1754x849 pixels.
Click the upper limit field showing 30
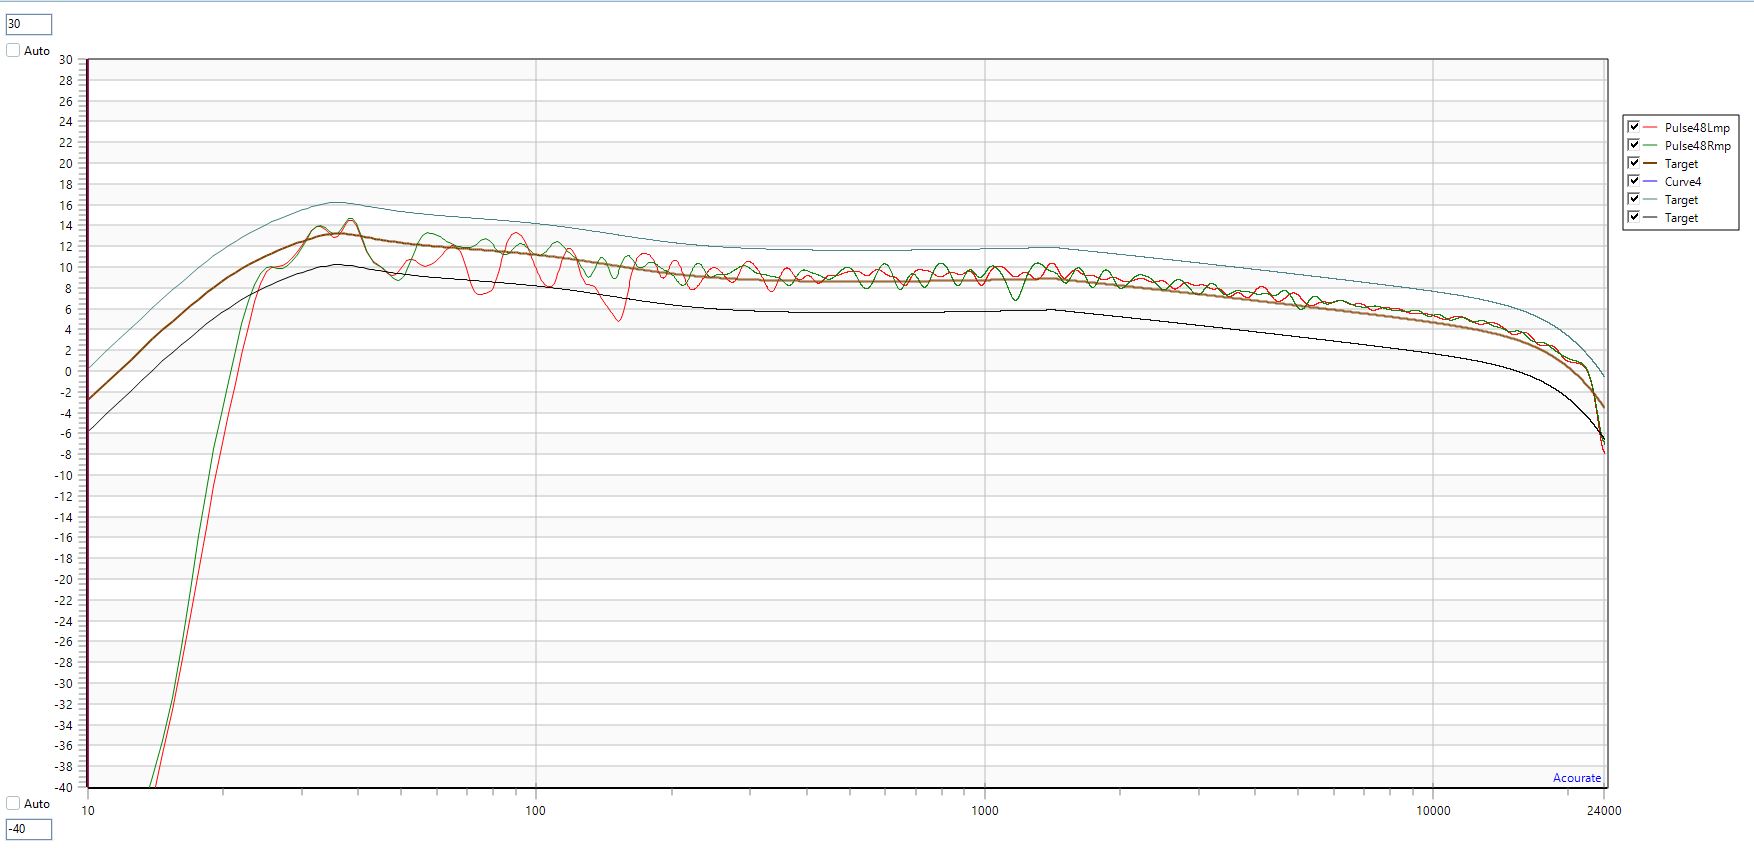28,24
